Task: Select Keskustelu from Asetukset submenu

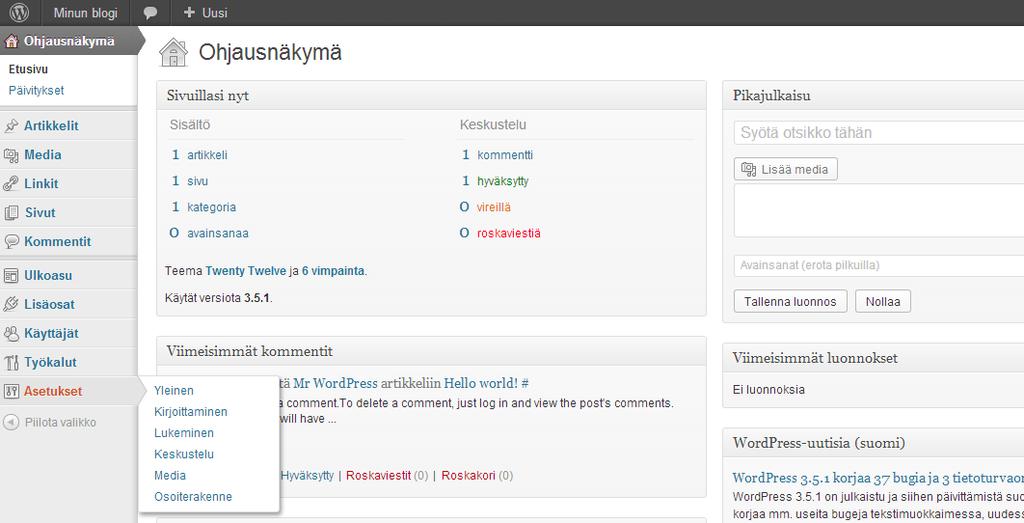Action: [x=184, y=454]
